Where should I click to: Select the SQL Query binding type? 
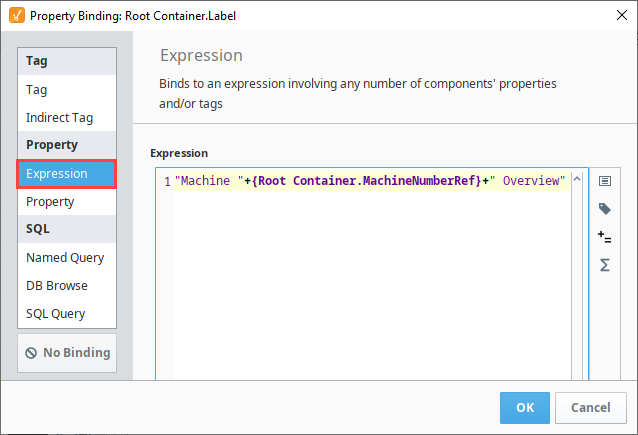click(x=67, y=314)
